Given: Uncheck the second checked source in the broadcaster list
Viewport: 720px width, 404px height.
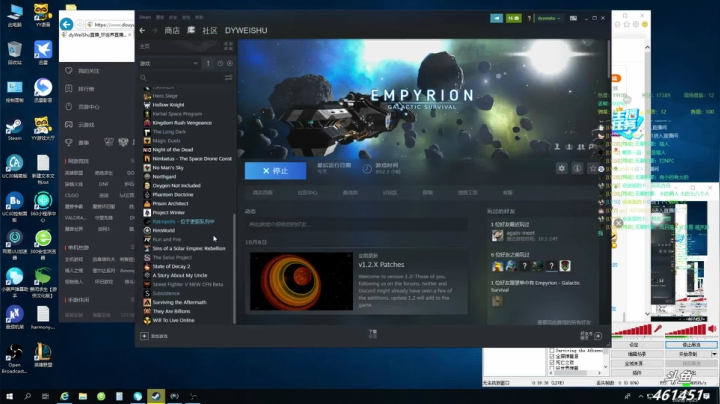Looking at the screenshot, I should (552, 362).
